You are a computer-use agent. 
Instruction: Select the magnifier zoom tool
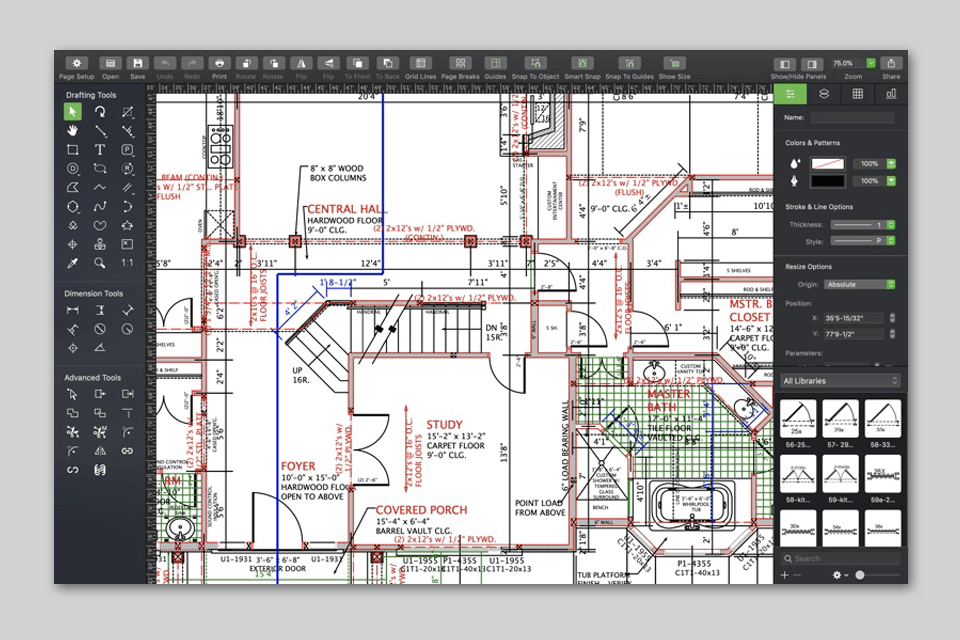click(x=100, y=263)
